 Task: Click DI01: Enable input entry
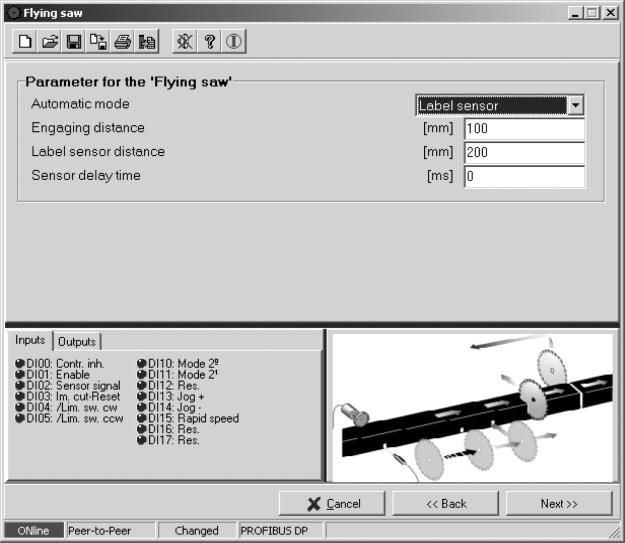(53, 375)
